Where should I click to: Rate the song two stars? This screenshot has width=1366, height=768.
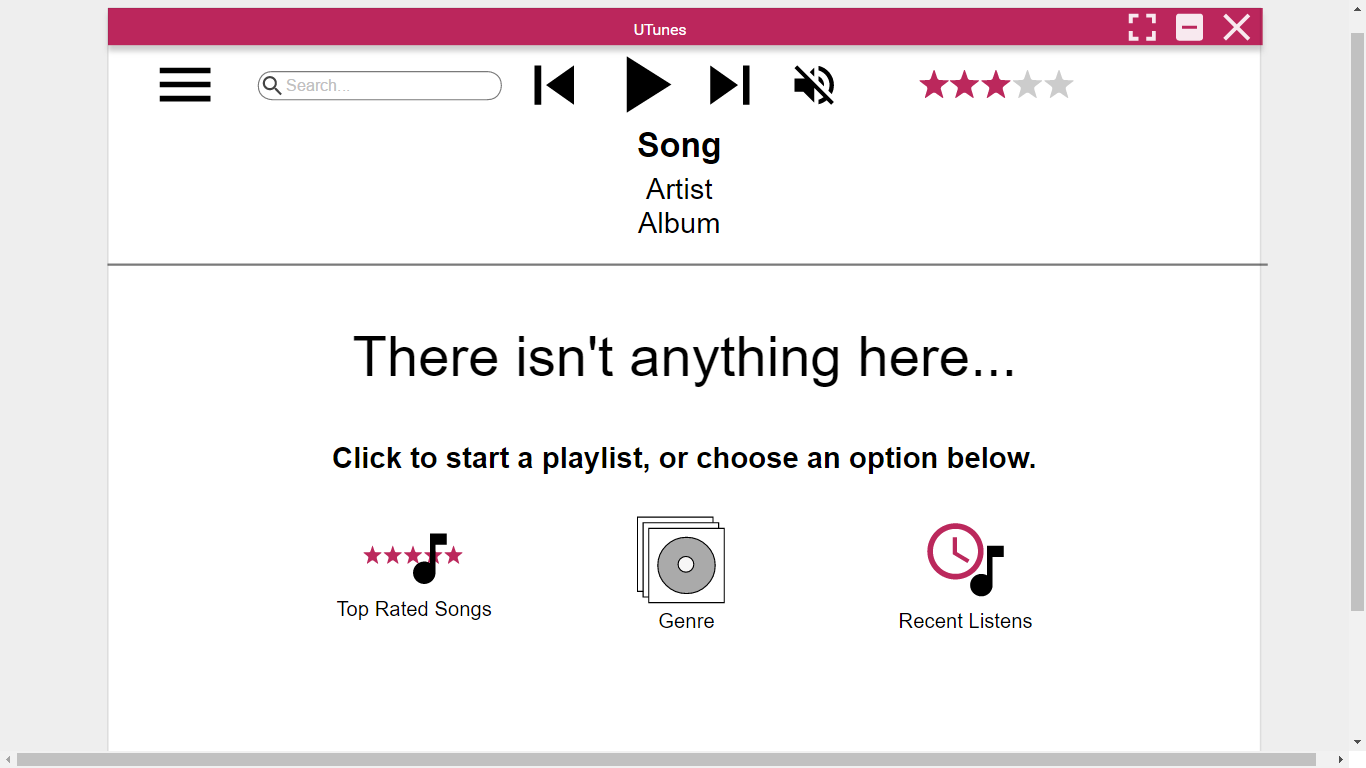tap(965, 85)
